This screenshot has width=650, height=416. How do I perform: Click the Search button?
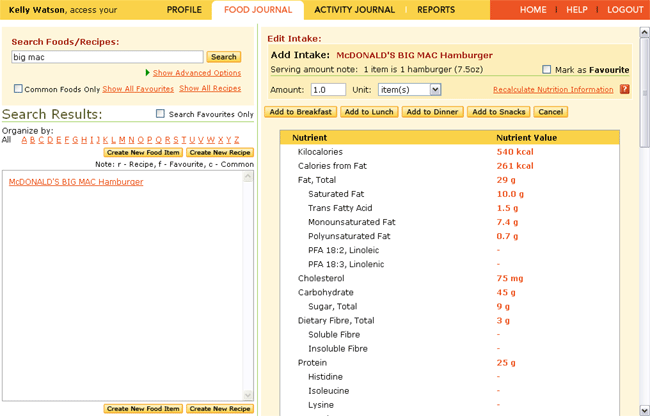pyautogui.click(x=224, y=57)
